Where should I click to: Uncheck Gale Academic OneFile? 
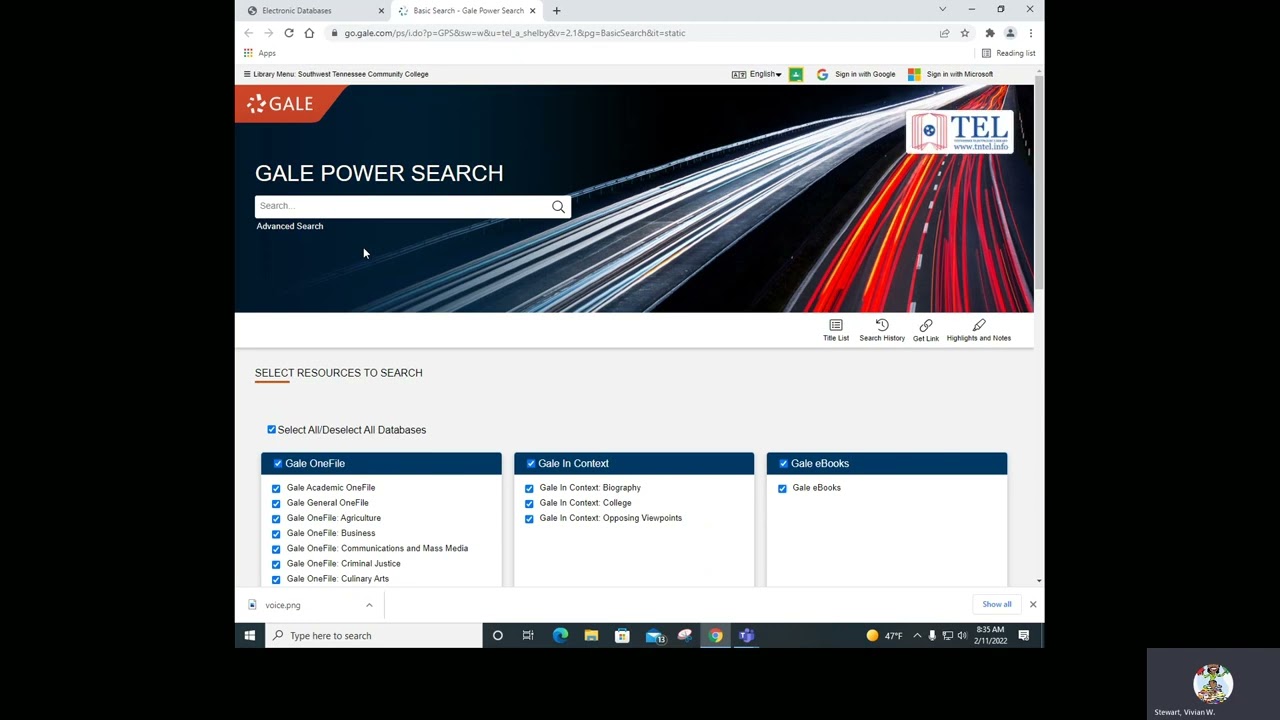(x=276, y=488)
